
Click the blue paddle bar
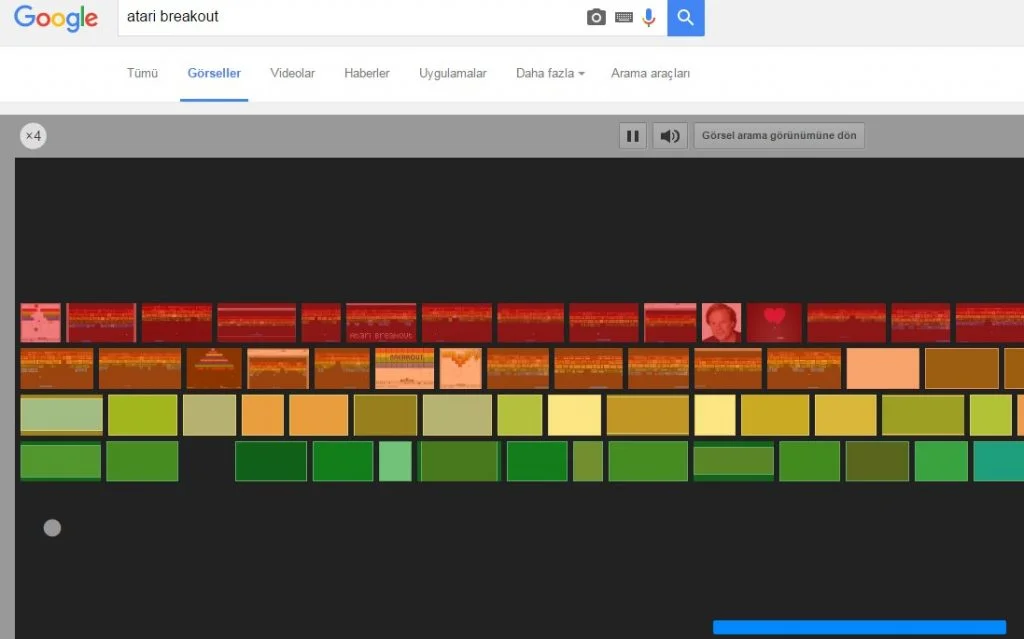[x=859, y=627]
